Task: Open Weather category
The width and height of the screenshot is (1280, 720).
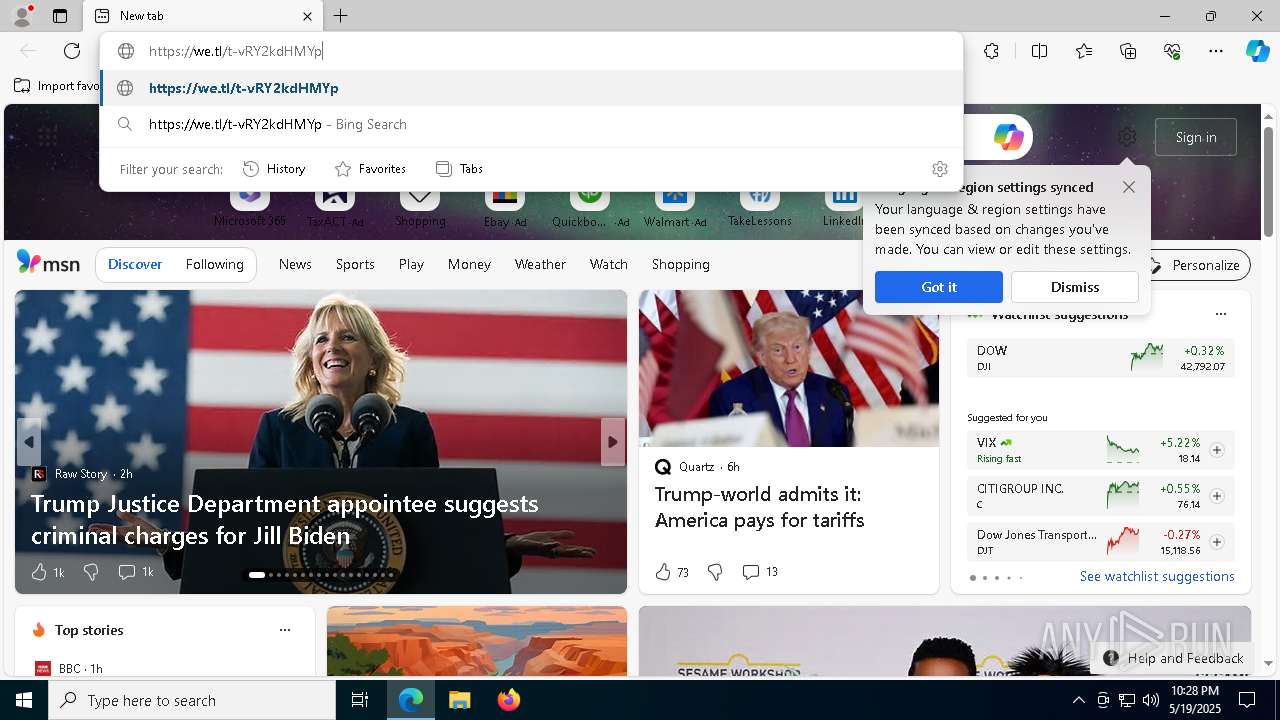Action: (x=540, y=264)
